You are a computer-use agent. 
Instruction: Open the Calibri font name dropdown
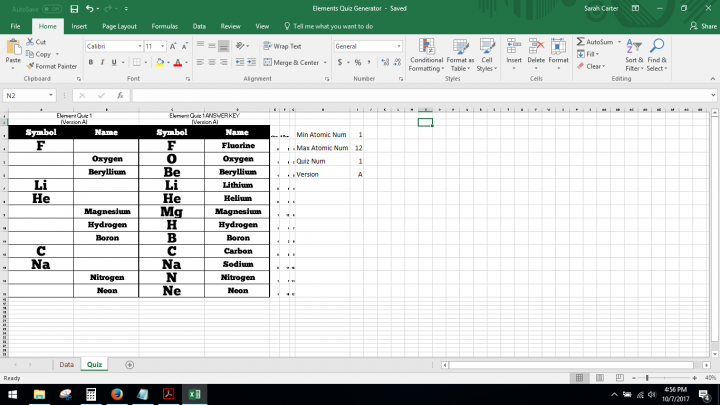click(138, 46)
